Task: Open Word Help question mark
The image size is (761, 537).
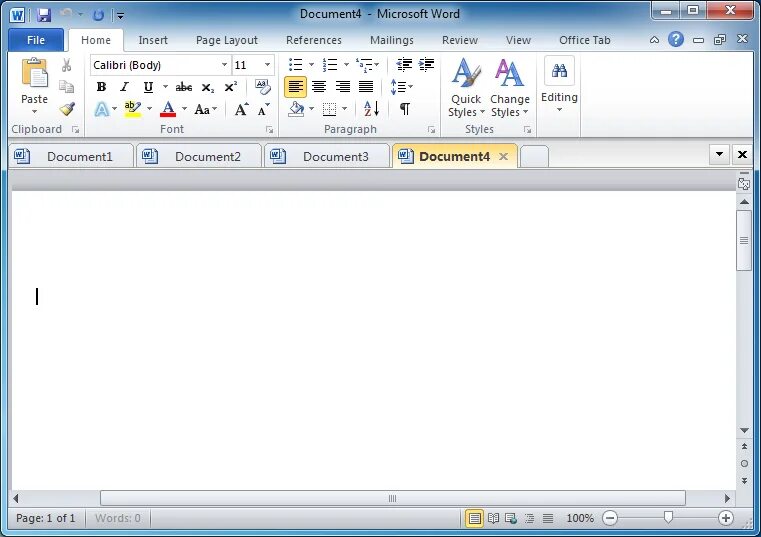Action: pos(676,39)
